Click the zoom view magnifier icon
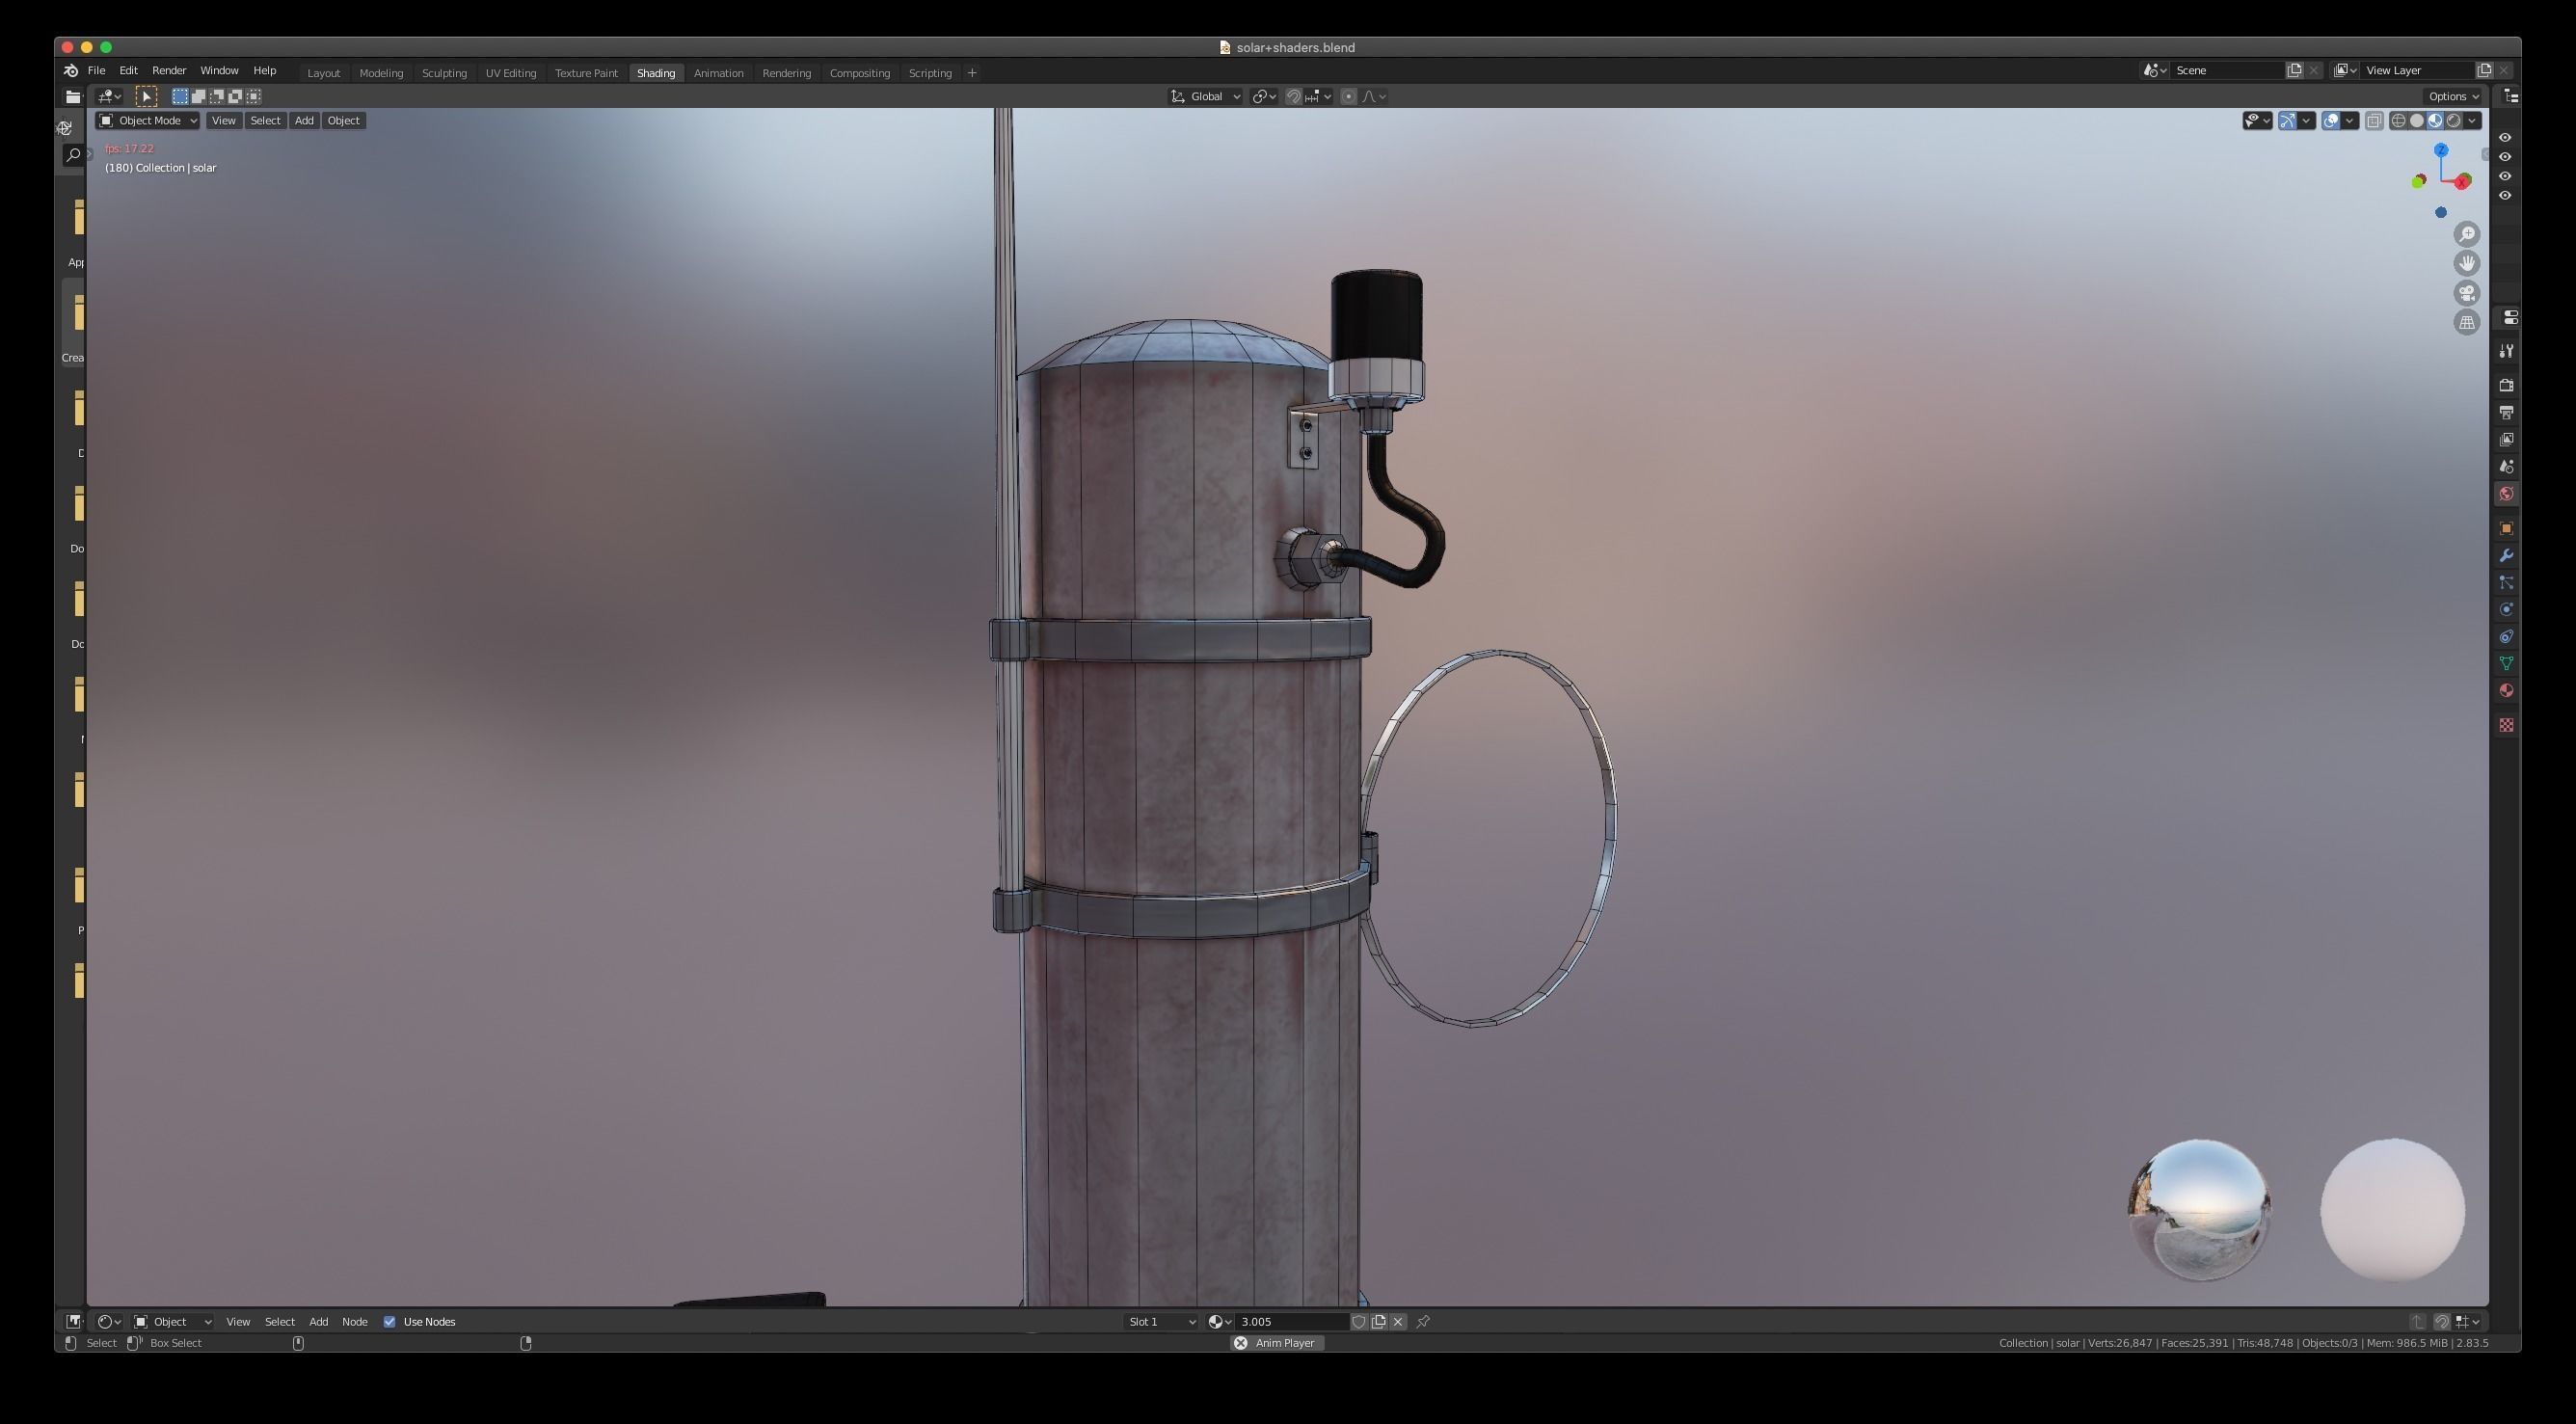 (2467, 234)
